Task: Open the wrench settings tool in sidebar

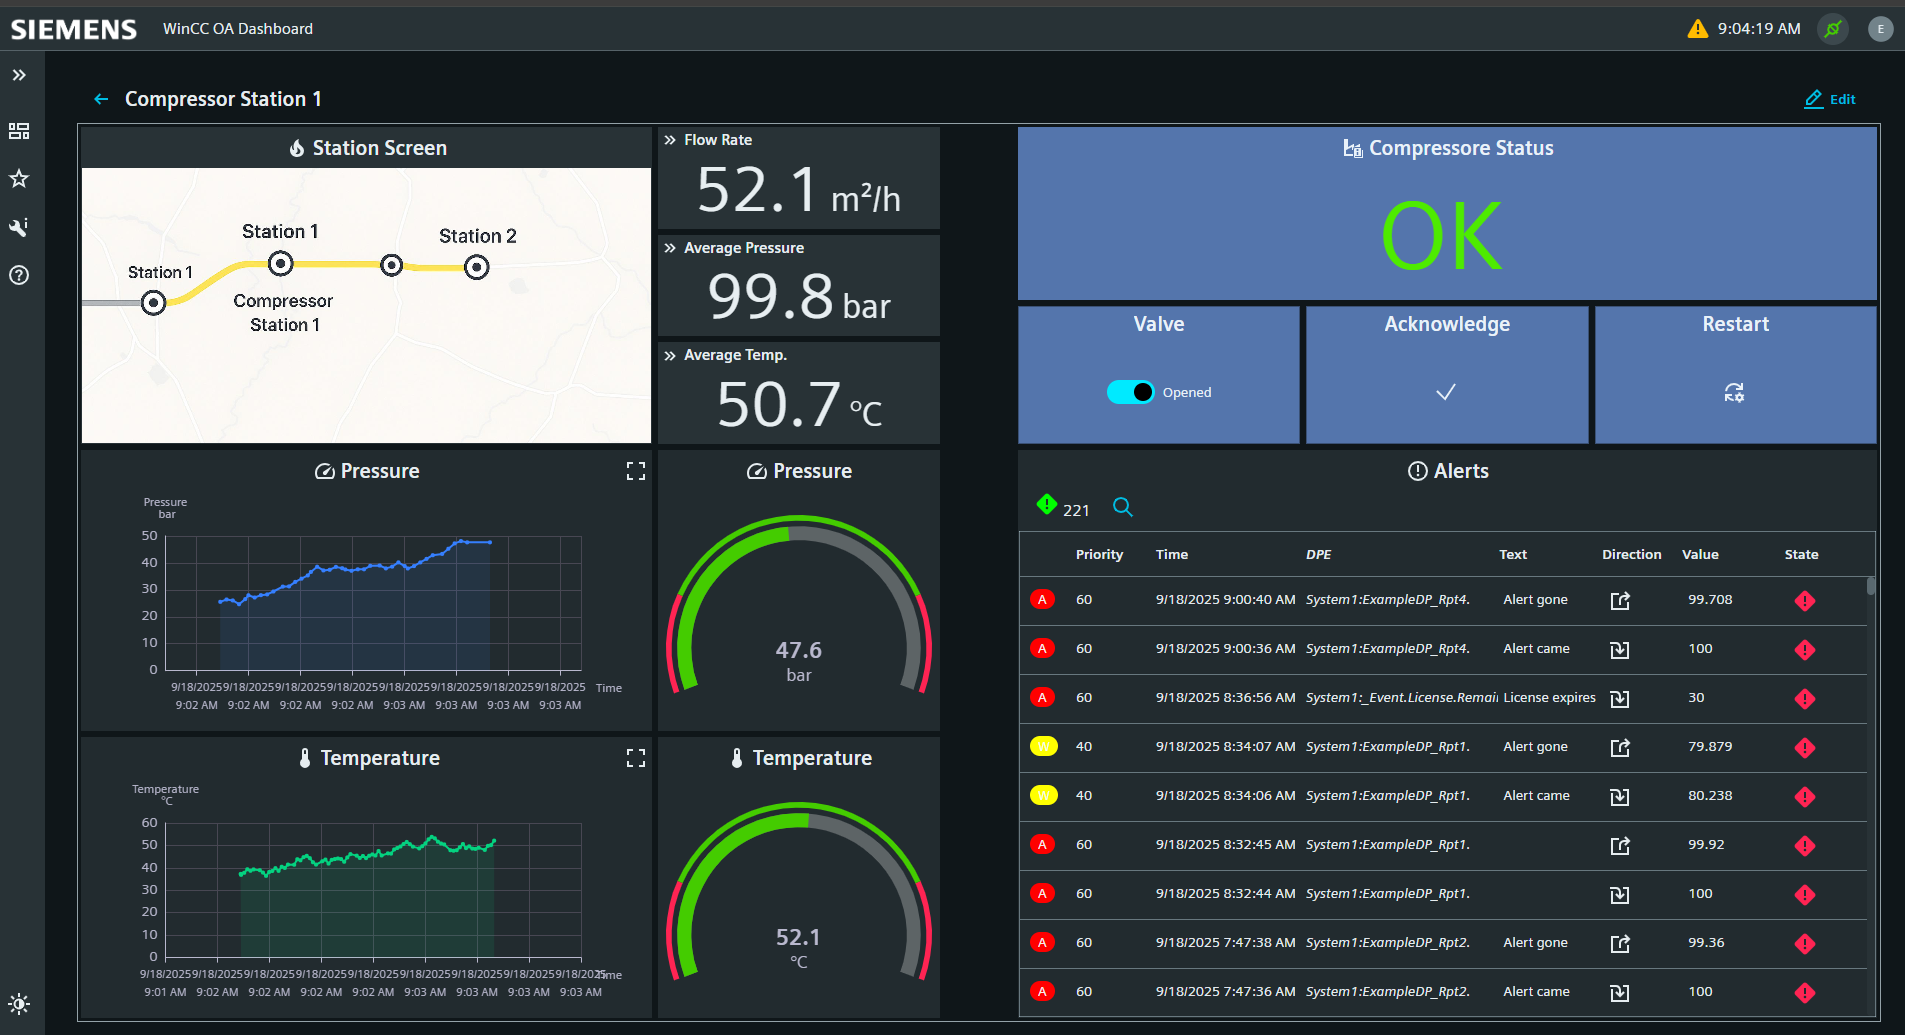Action: 19,227
